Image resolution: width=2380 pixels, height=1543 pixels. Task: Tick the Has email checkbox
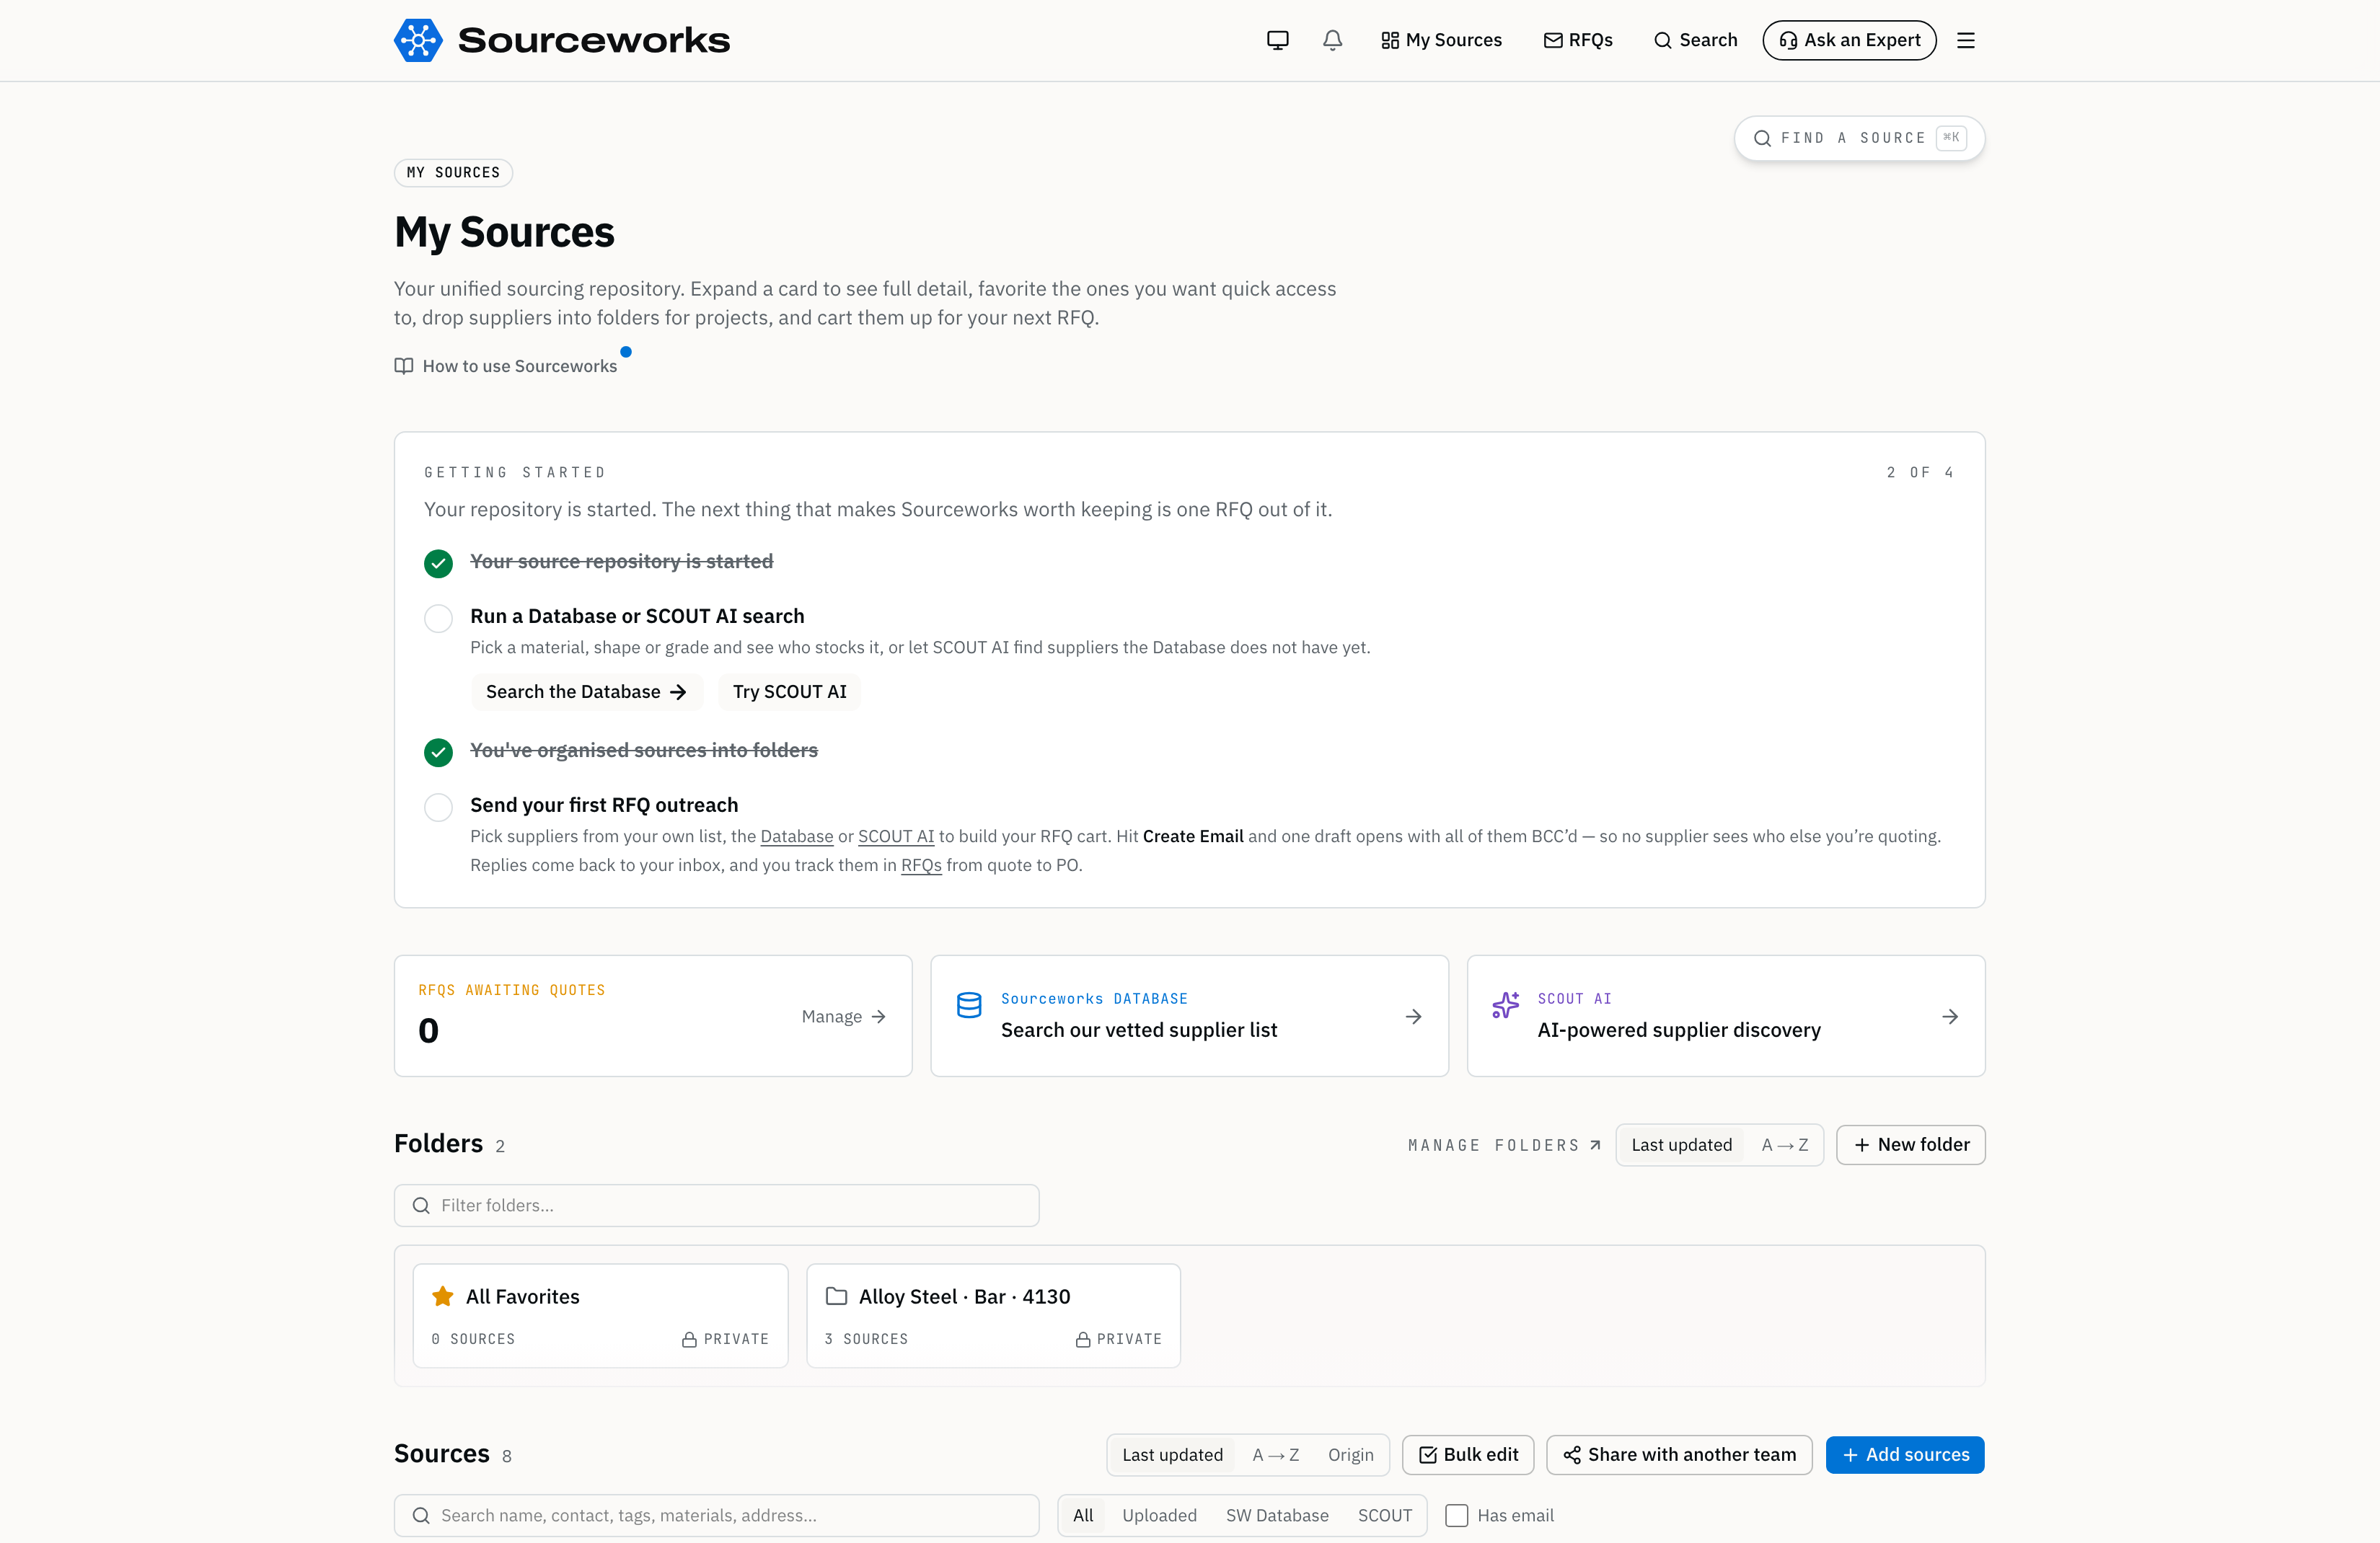[1456, 1515]
